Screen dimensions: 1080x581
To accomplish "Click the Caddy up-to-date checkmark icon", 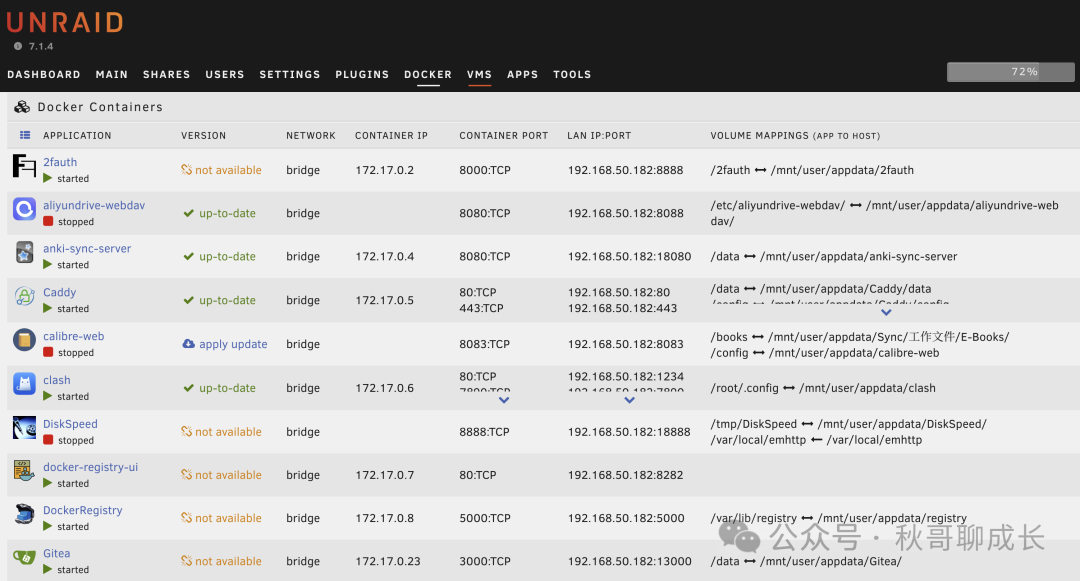I will pos(188,300).
